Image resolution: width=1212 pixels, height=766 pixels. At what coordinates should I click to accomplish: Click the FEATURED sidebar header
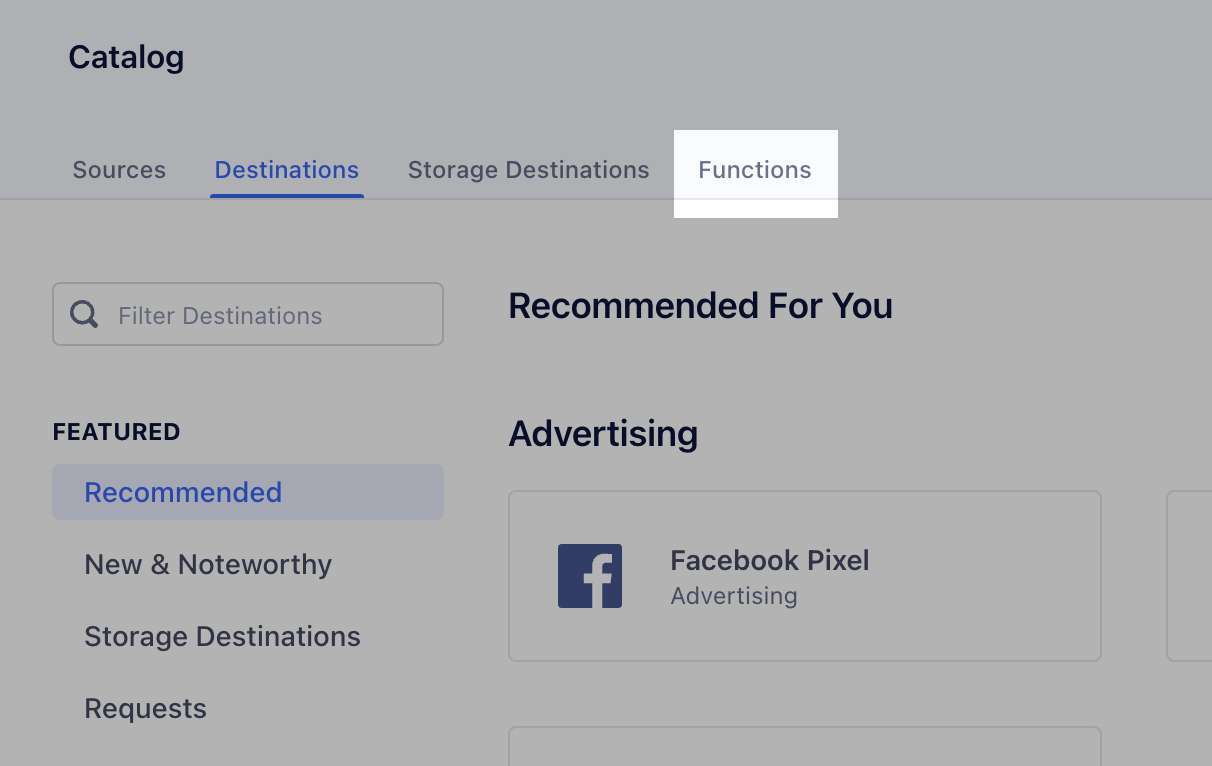click(116, 432)
